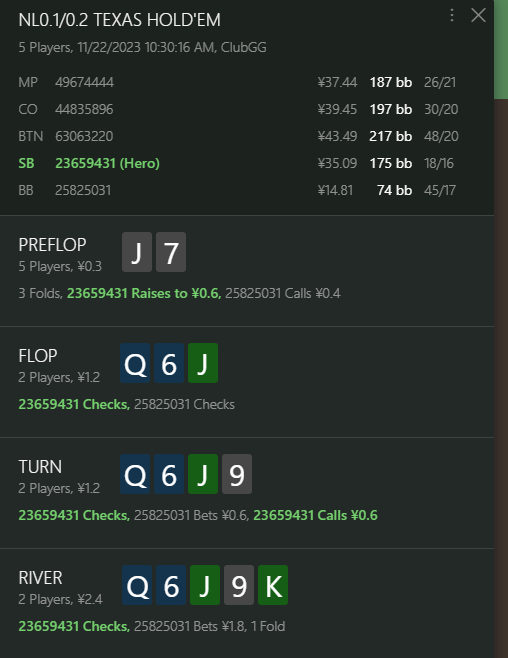Click the 9 card in turn row
The height and width of the screenshot is (658, 508).
[237, 474]
